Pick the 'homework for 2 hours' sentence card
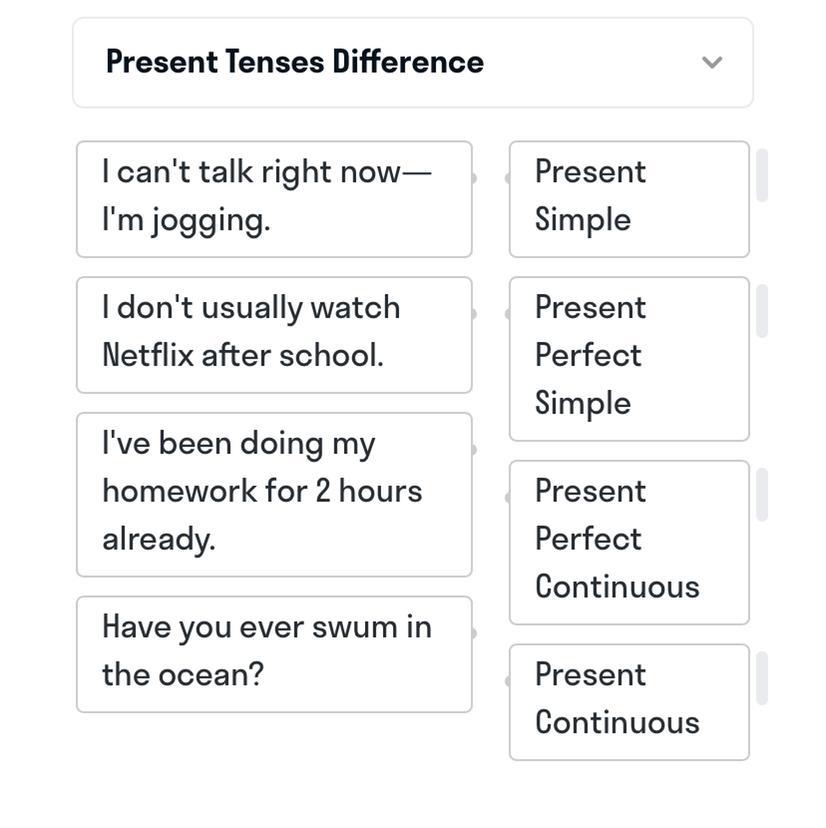The height and width of the screenshot is (828, 826). pyautogui.click(x=273, y=494)
